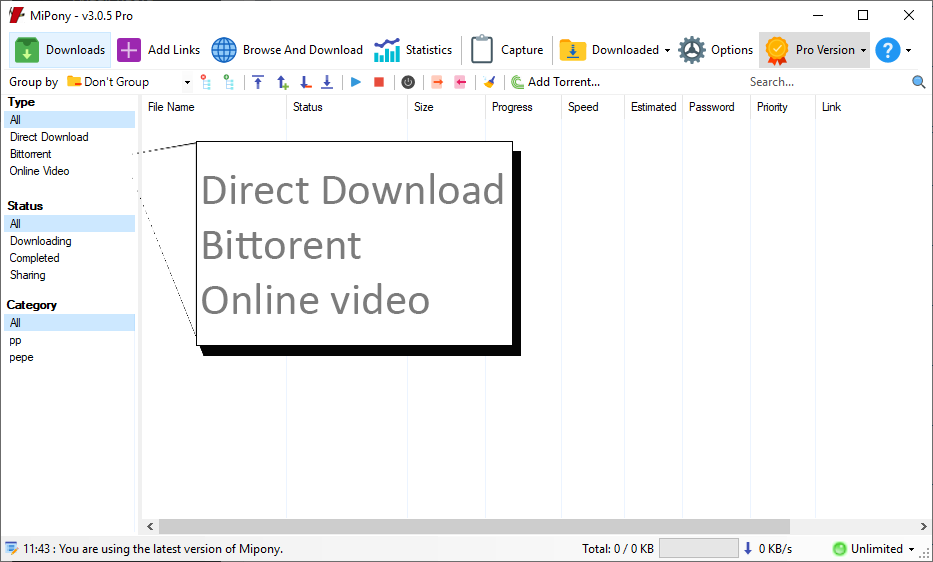Click the green expand tree icon
The height and width of the screenshot is (562, 933).
pyautogui.click(x=228, y=82)
